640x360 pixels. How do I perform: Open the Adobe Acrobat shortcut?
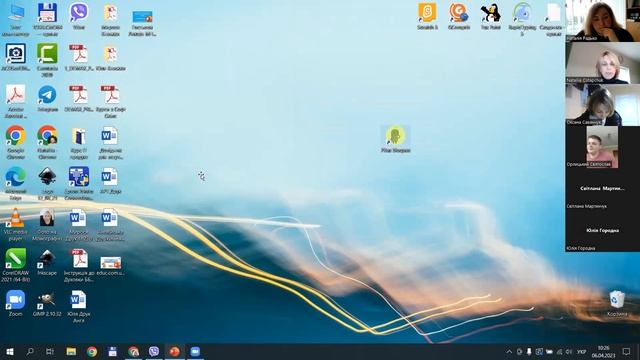[x=16, y=101]
